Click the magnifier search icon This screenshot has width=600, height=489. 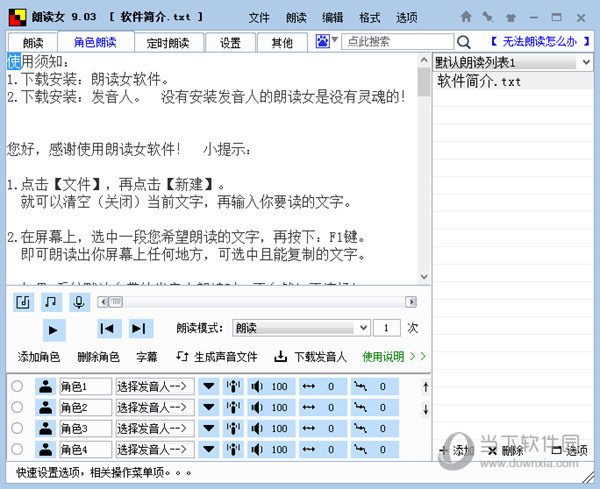click(x=464, y=42)
